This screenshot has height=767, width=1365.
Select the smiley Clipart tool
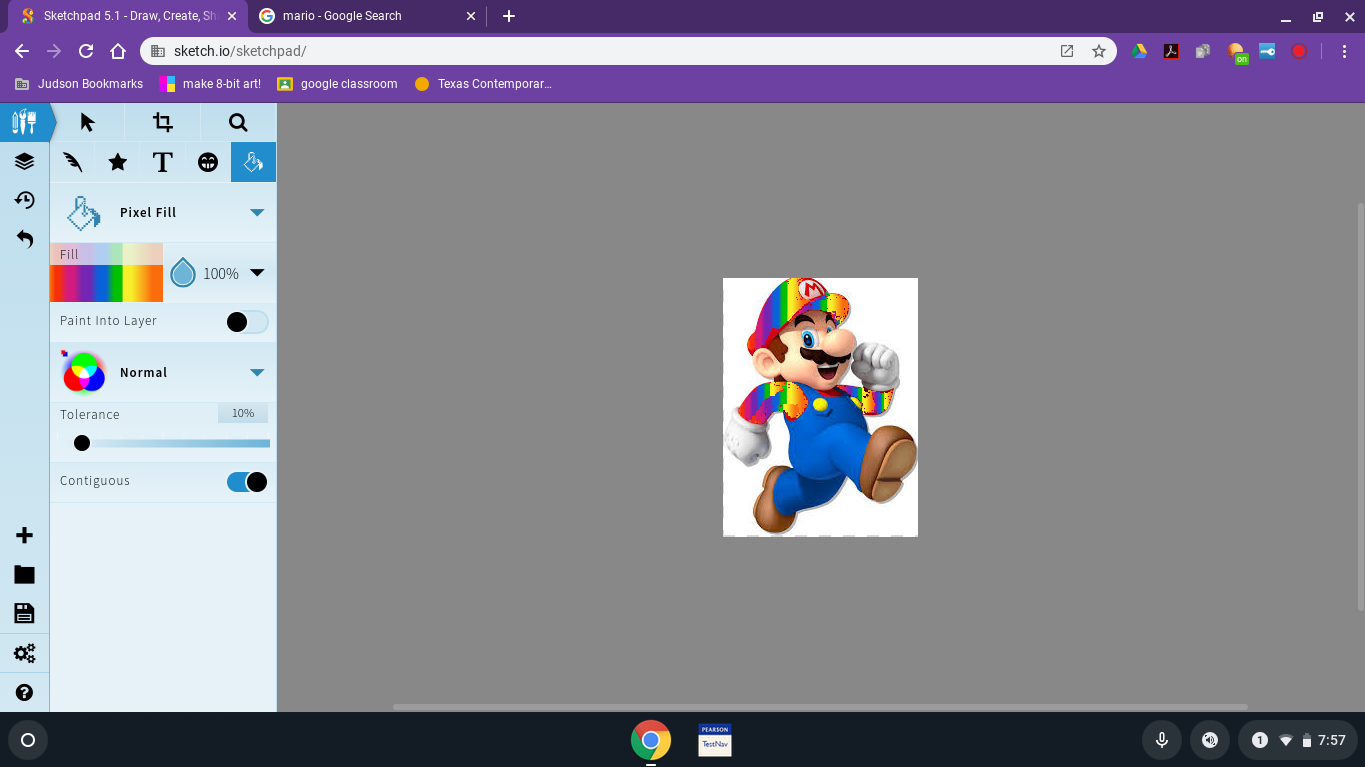[208, 162]
